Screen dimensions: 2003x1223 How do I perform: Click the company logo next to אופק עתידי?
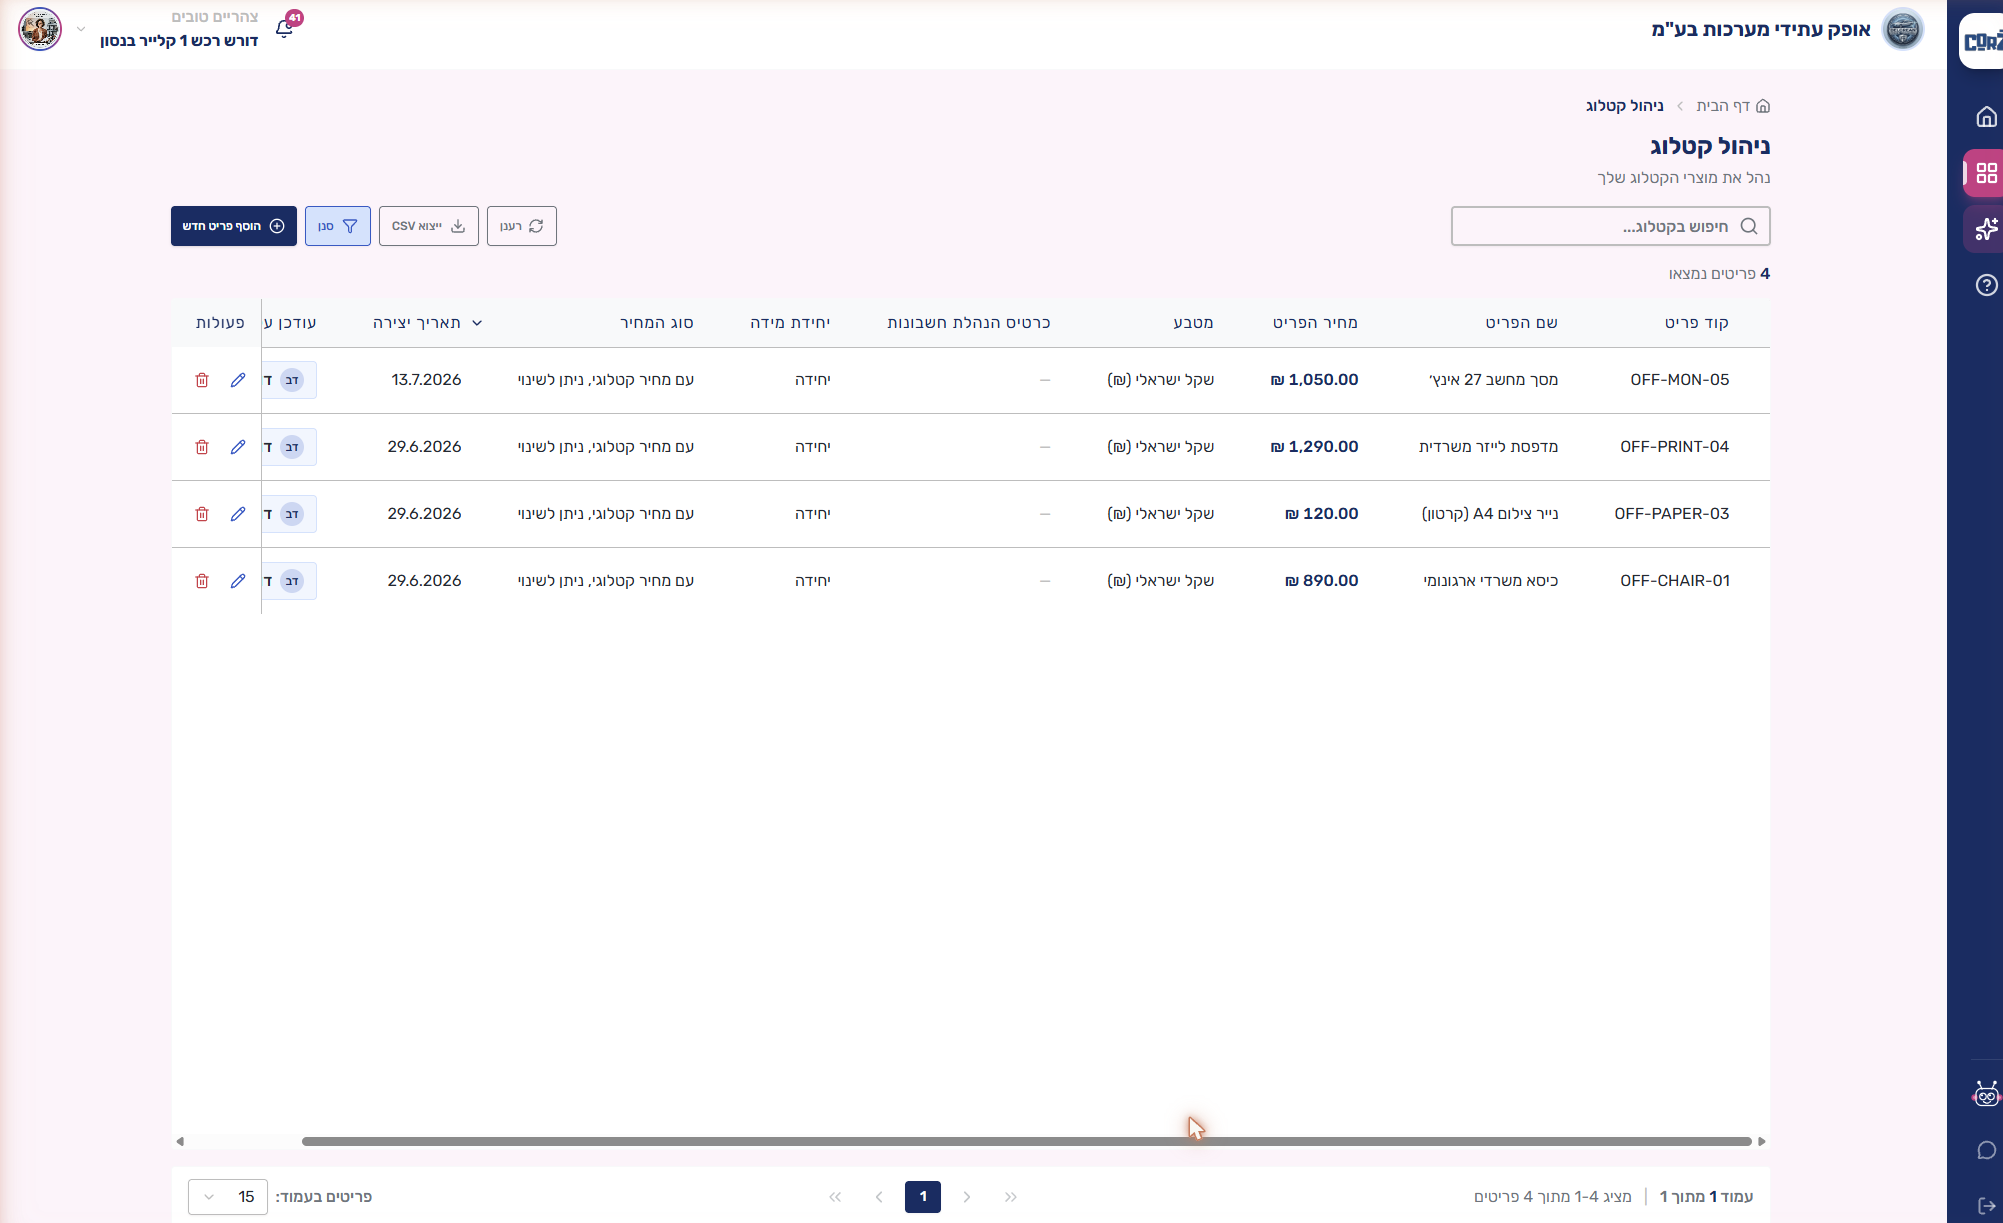coord(1902,29)
